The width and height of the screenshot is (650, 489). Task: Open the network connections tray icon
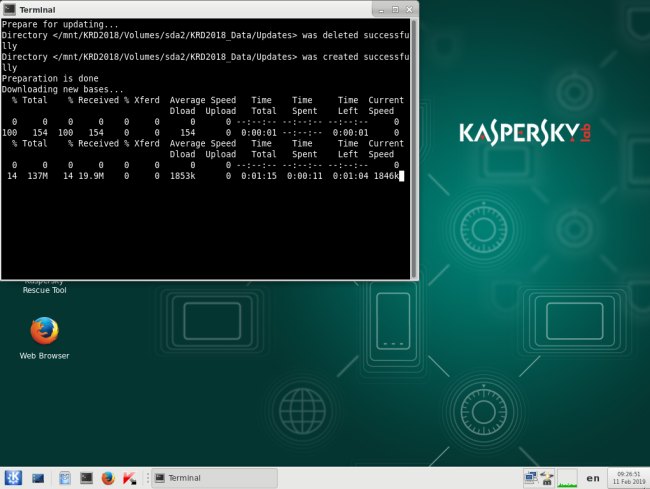tap(531, 478)
